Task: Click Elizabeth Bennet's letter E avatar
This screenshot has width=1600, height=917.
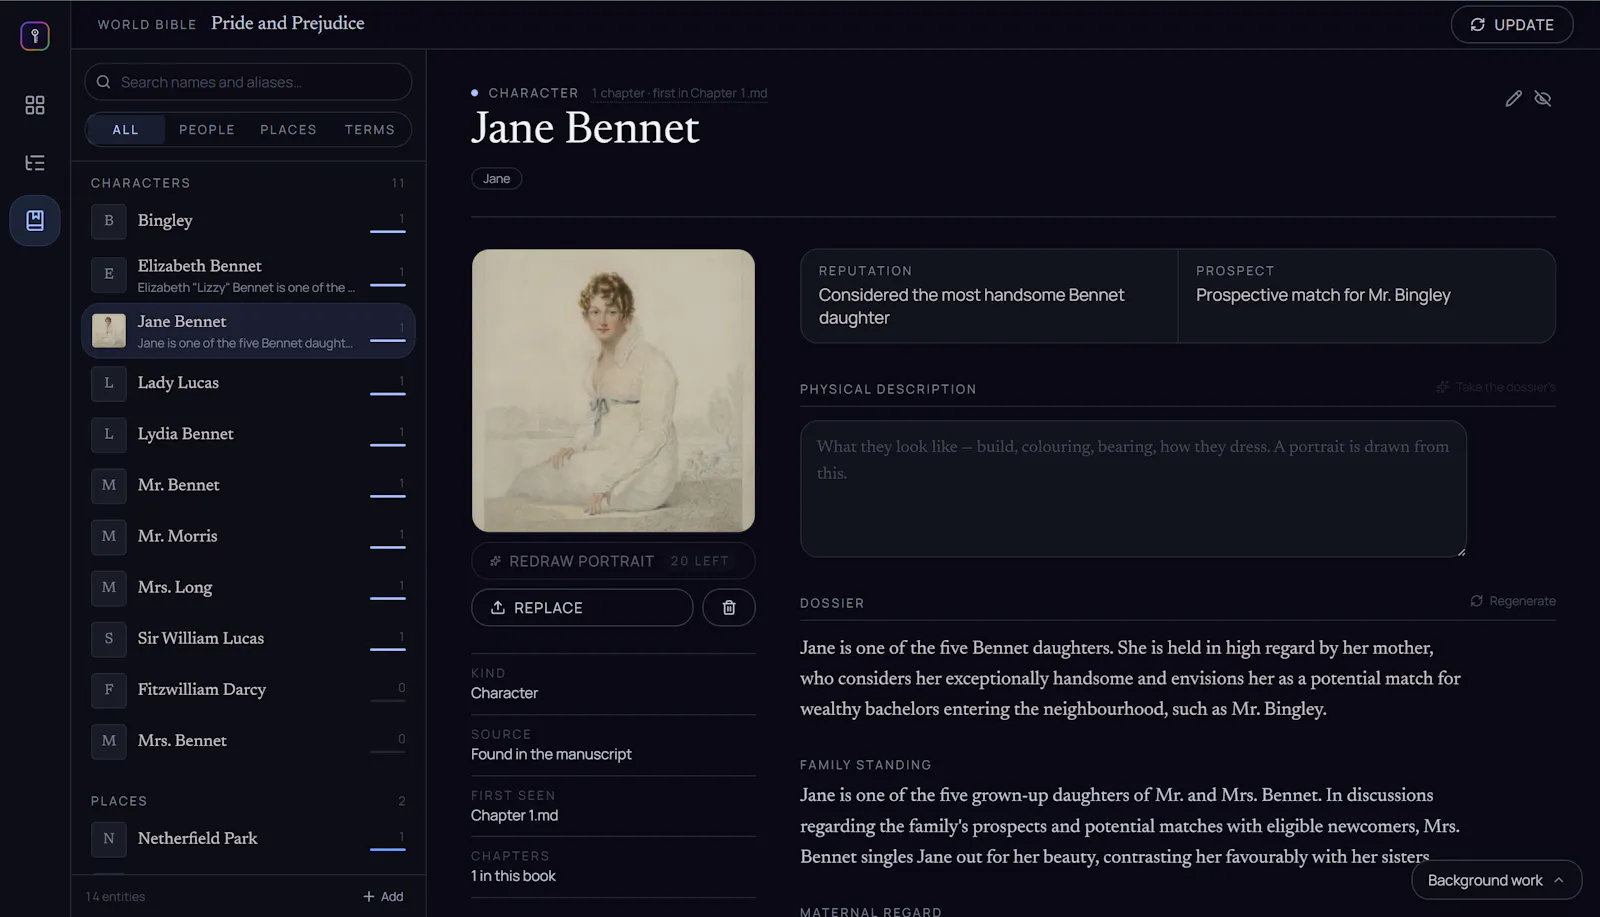Action: coord(109,274)
